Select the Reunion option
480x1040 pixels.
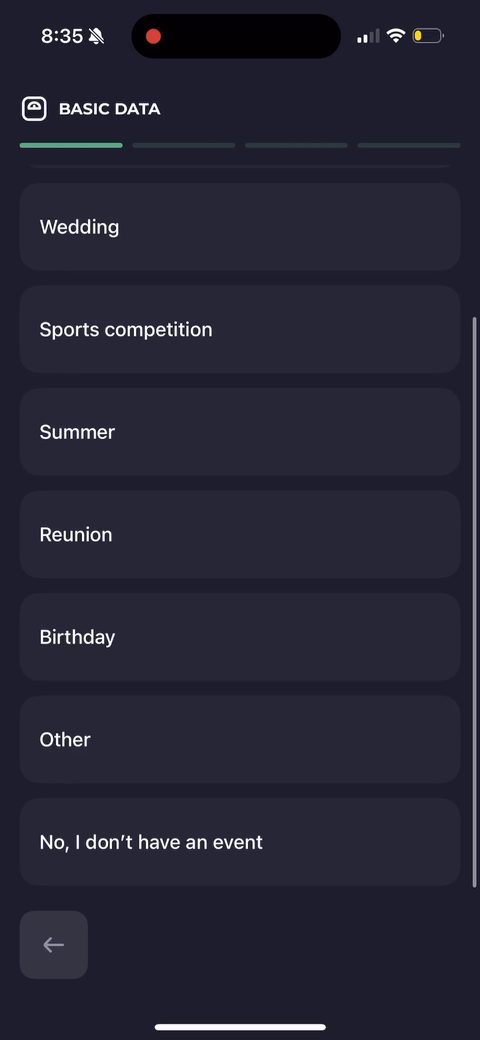coord(240,535)
